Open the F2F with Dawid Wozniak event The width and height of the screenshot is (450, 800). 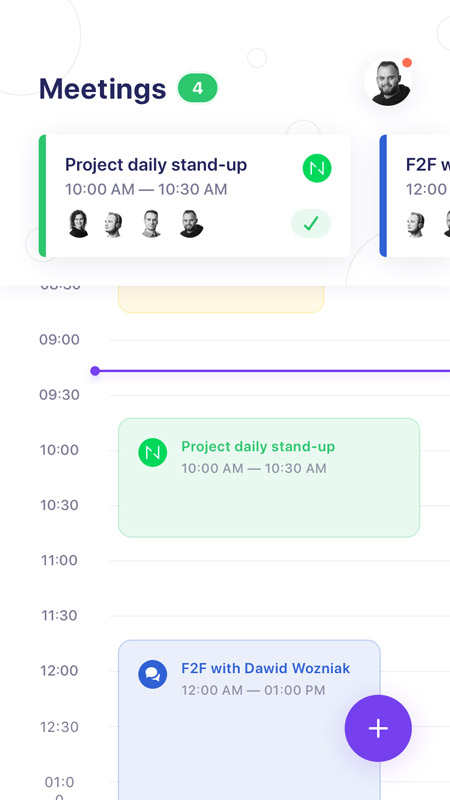click(249, 720)
